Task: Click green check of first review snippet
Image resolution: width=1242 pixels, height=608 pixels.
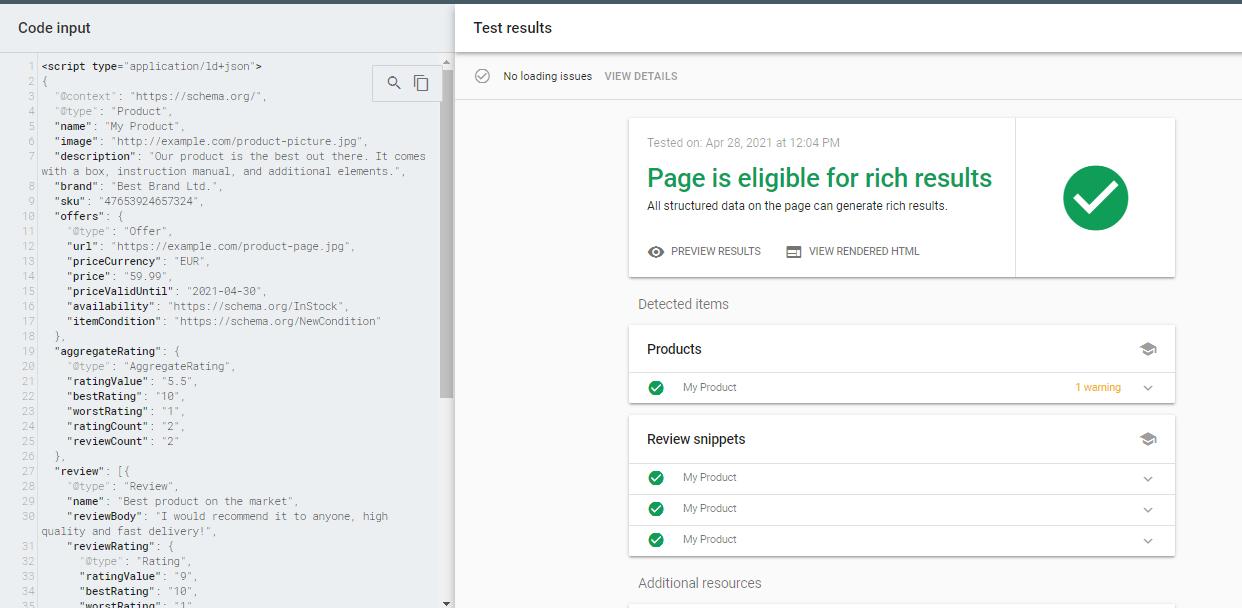Action: tap(656, 478)
